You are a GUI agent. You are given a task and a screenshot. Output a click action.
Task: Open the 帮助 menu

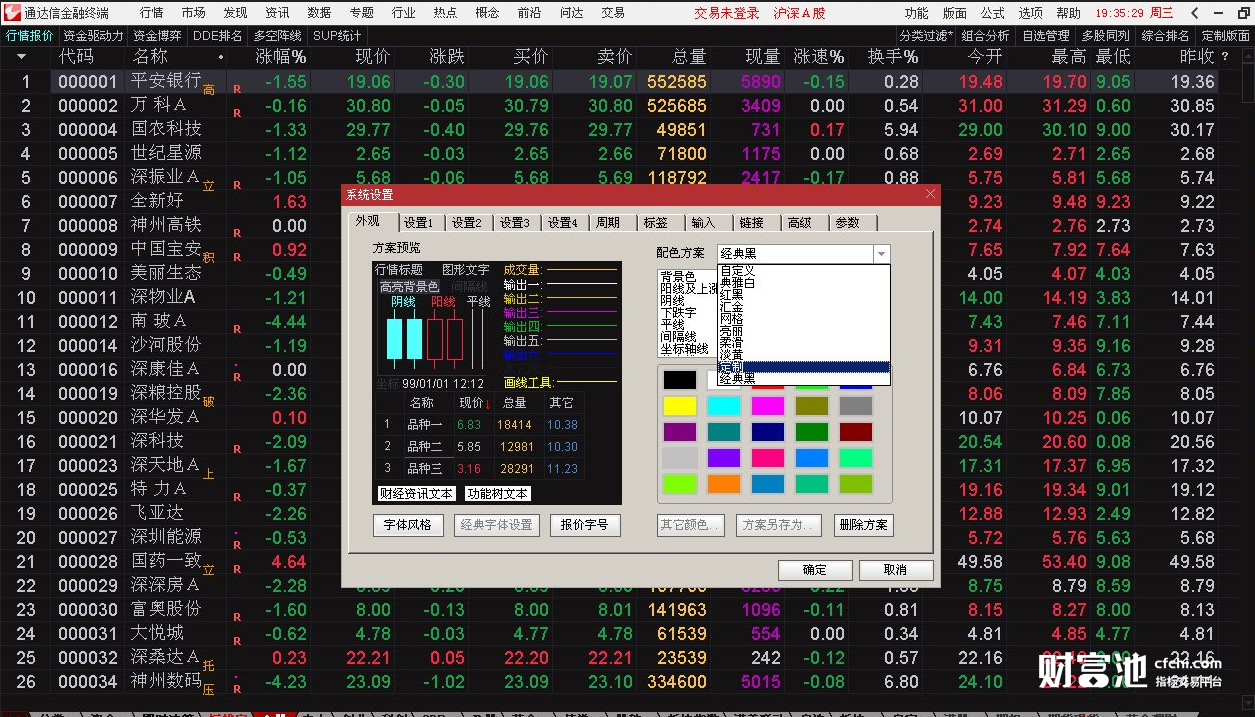tap(1068, 13)
